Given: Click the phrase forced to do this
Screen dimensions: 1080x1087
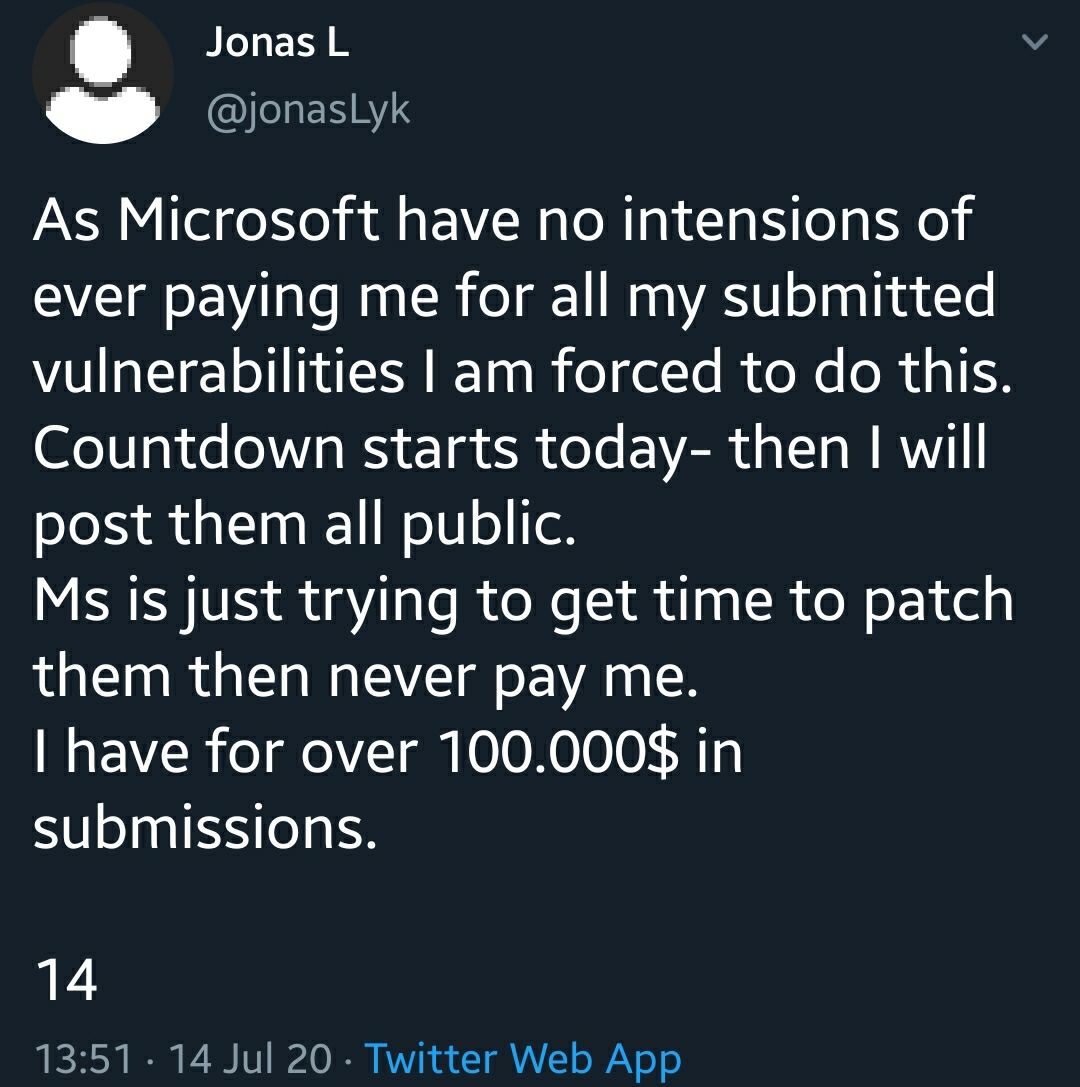Looking at the screenshot, I should click(783, 372).
